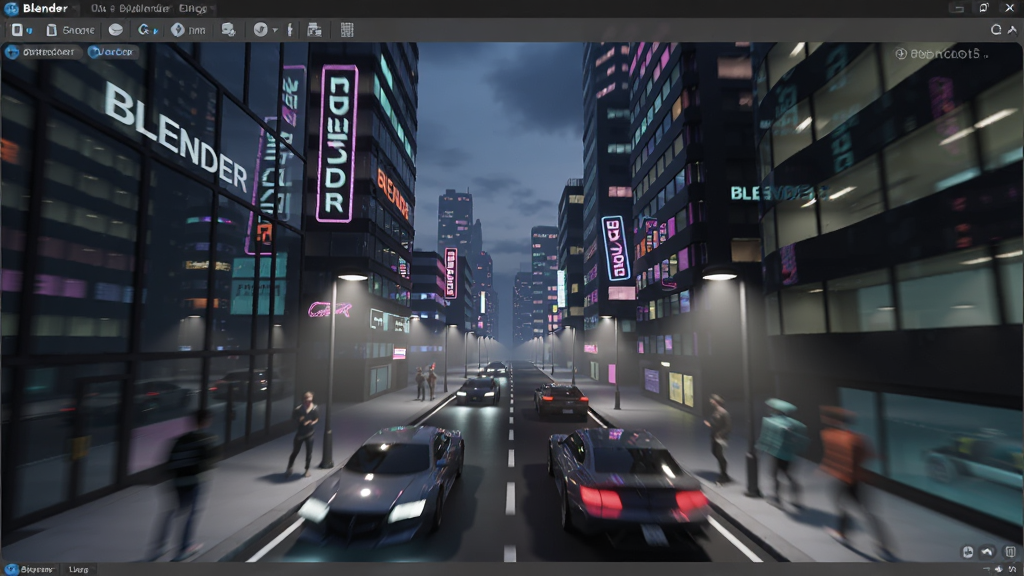
Task: Click the diamond icon labeled nnn
Action: [x=187, y=30]
